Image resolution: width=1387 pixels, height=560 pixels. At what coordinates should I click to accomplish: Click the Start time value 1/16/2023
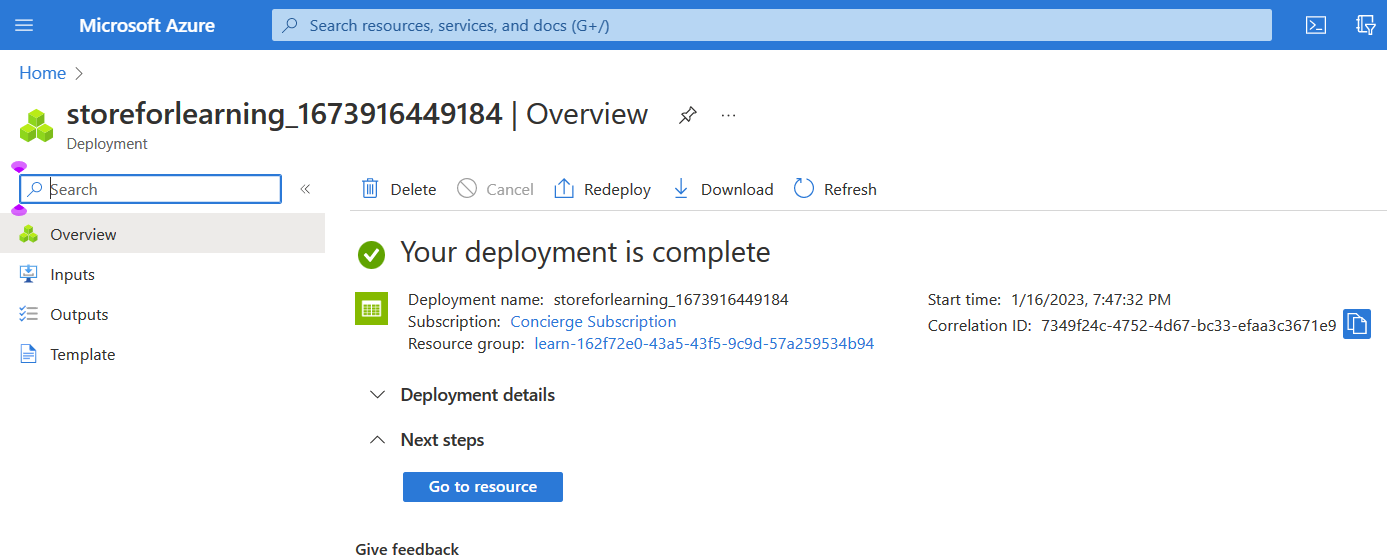pyautogui.click(x=1091, y=299)
